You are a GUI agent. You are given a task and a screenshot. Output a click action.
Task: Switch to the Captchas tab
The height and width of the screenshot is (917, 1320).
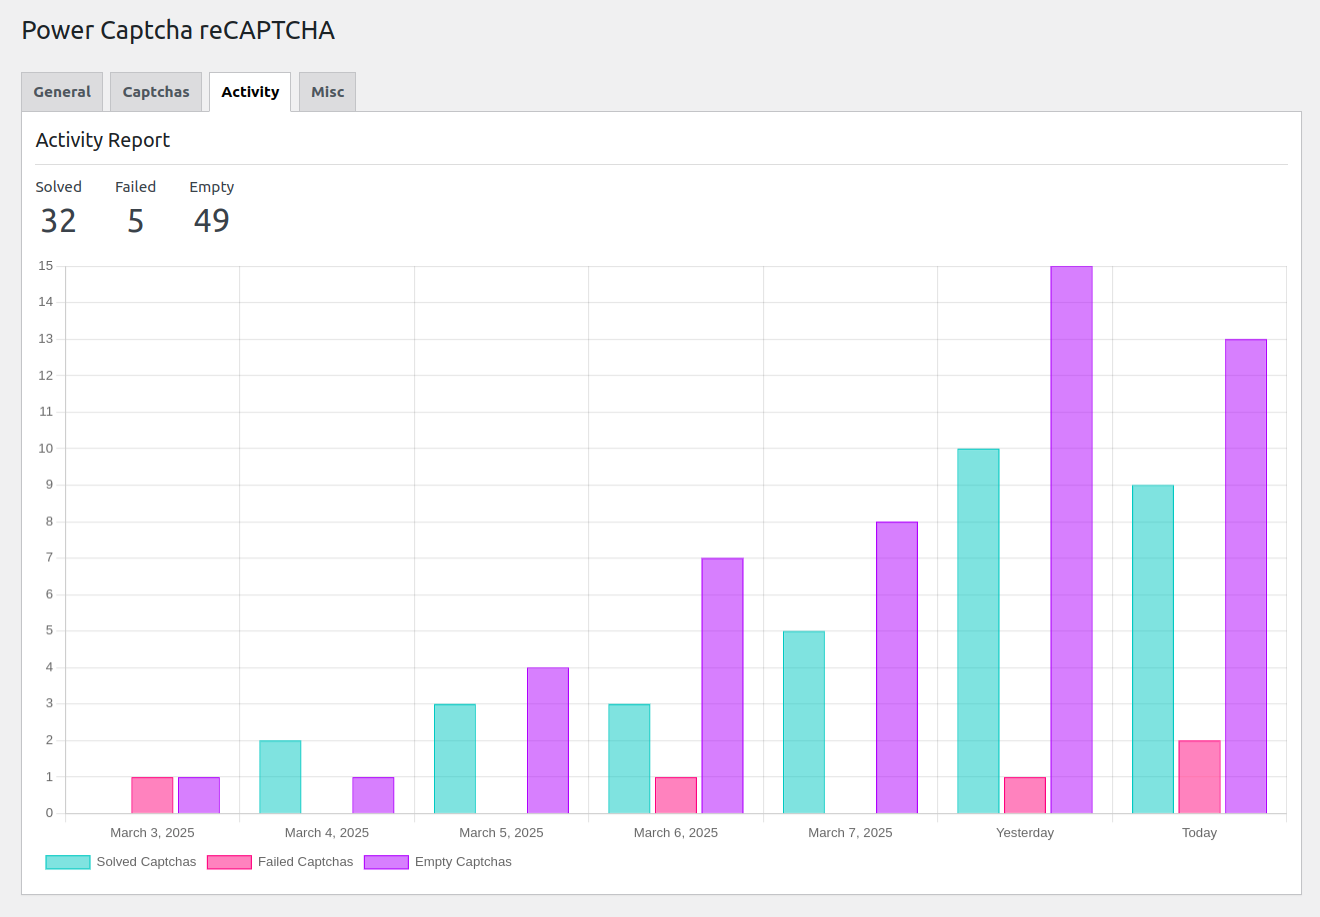click(x=156, y=92)
